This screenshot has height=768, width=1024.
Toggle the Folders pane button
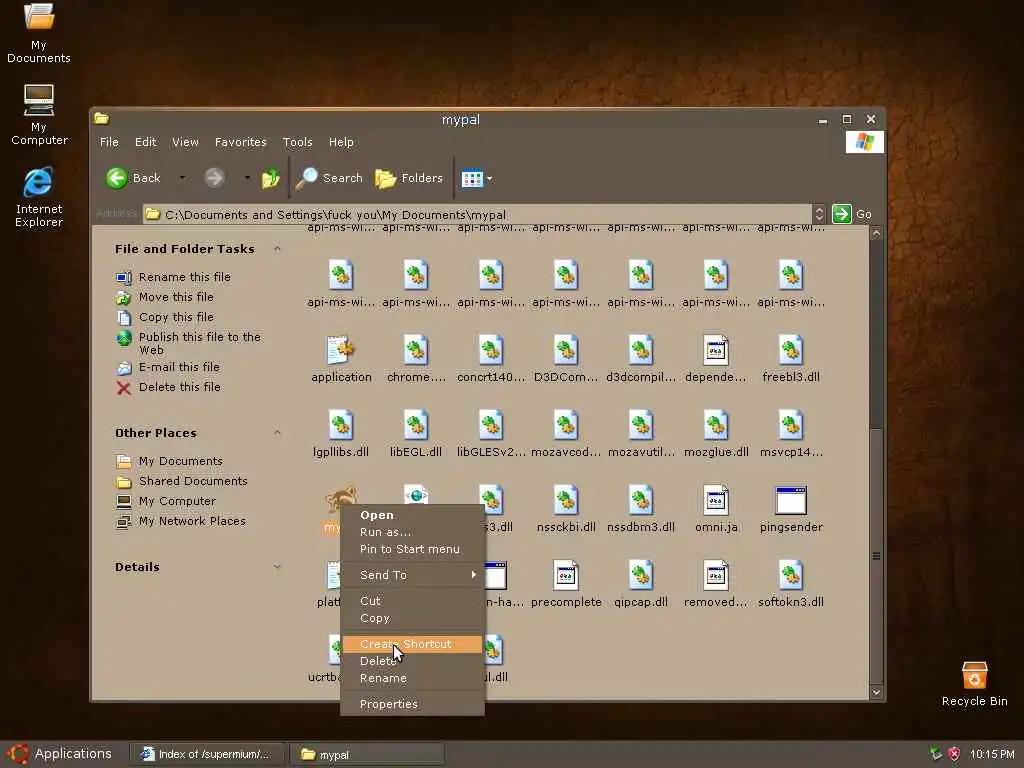pos(409,178)
